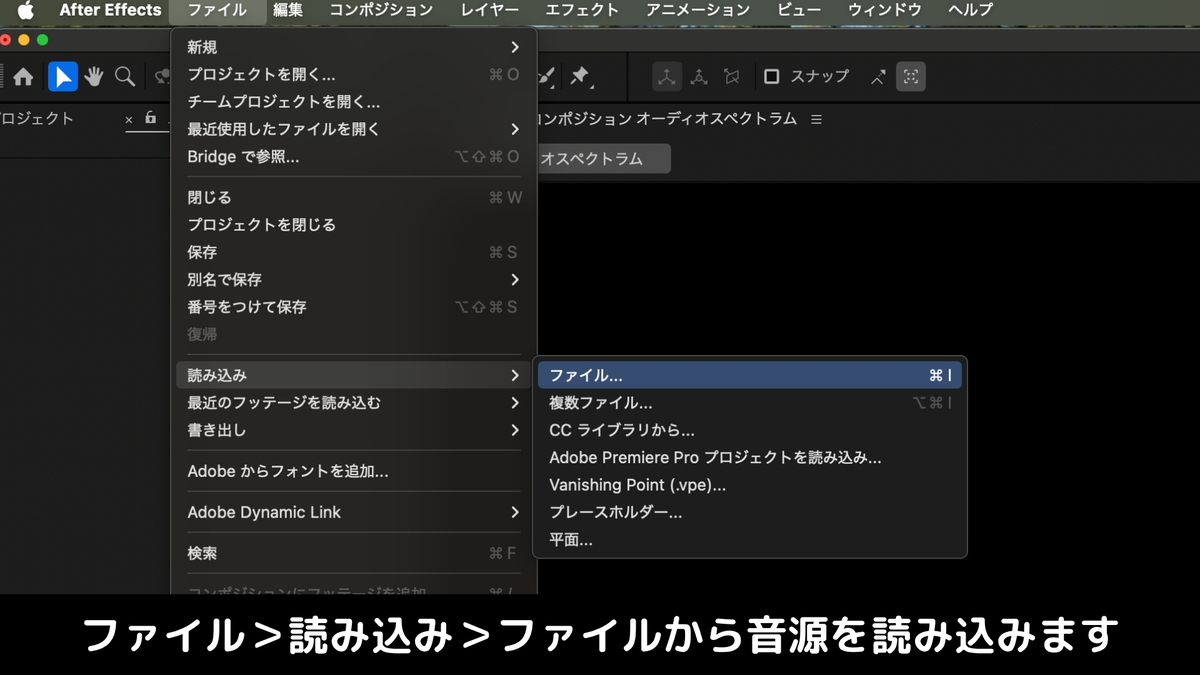1200x675 pixels.
Task: Choose 複数ファイル... import option
Action: (750, 403)
